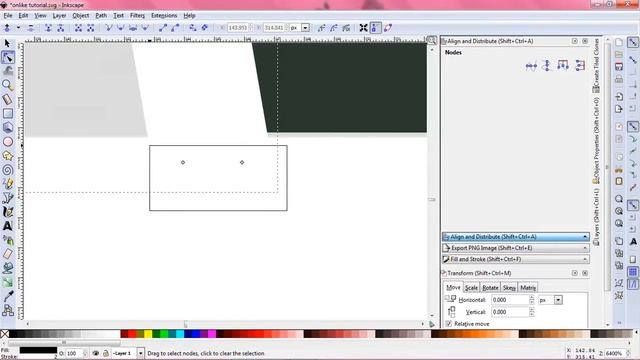Select the Connector tool
640x360 pixels.
(x=7, y=311)
